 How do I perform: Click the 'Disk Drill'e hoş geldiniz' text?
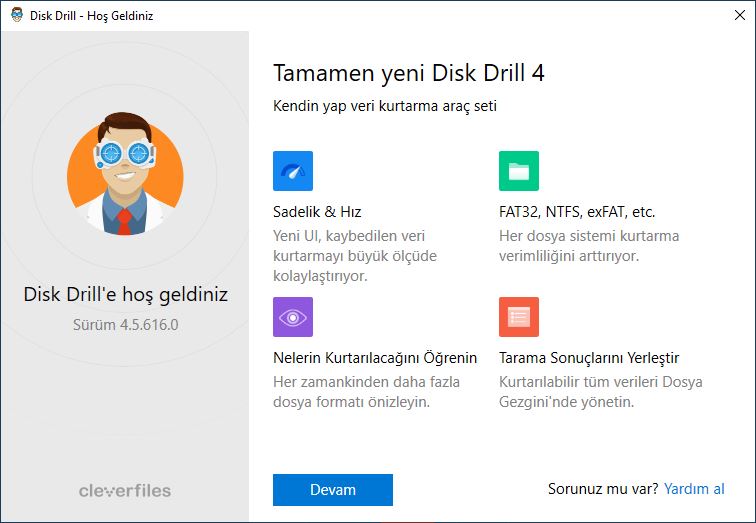[x=125, y=294]
